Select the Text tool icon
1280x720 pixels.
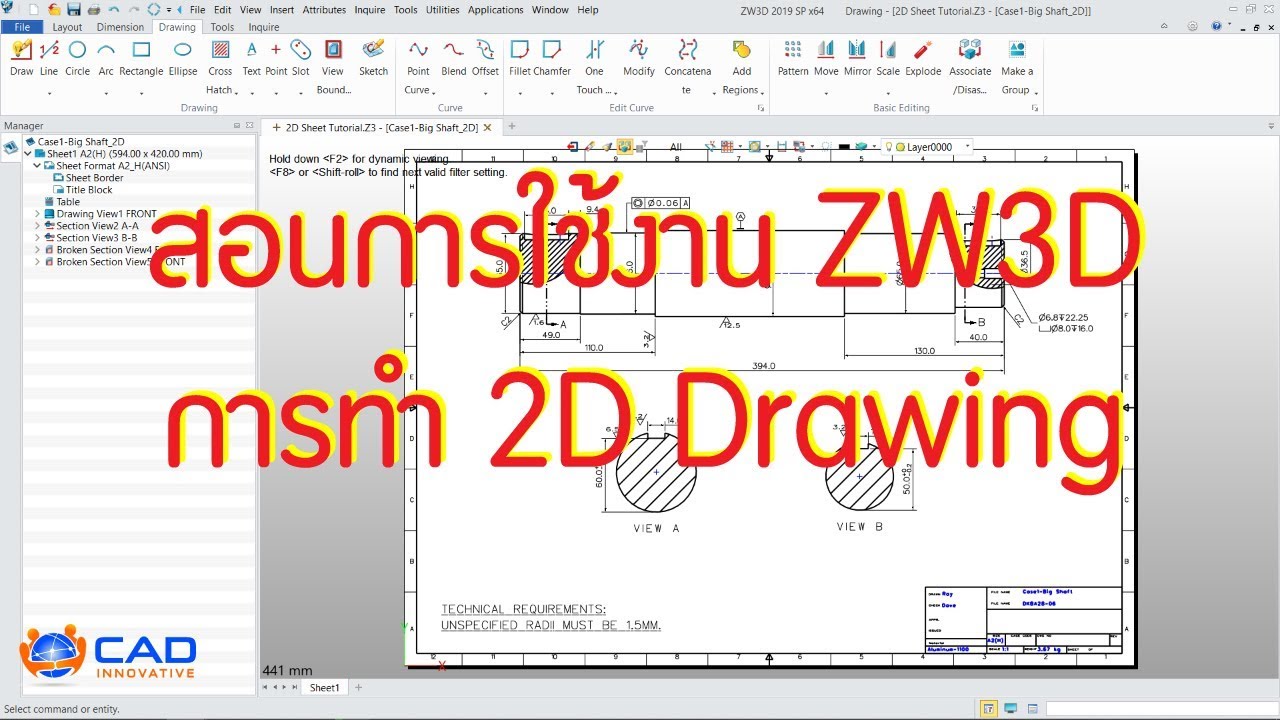coord(251,50)
